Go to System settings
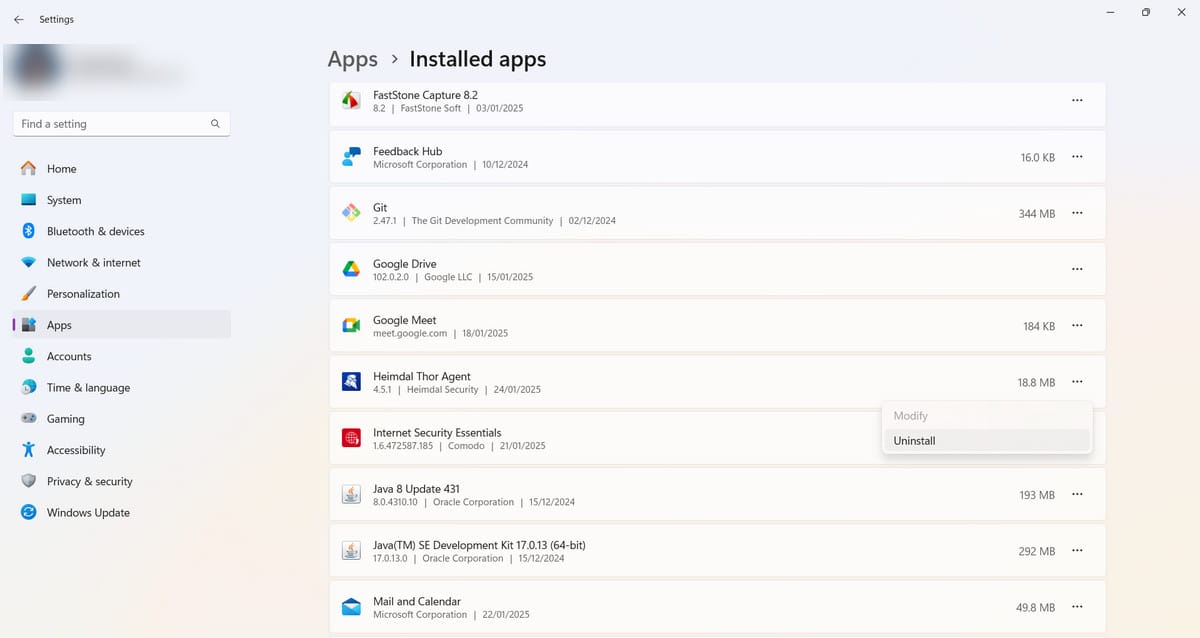Viewport: 1200px width, 638px height. coord(121,200)
